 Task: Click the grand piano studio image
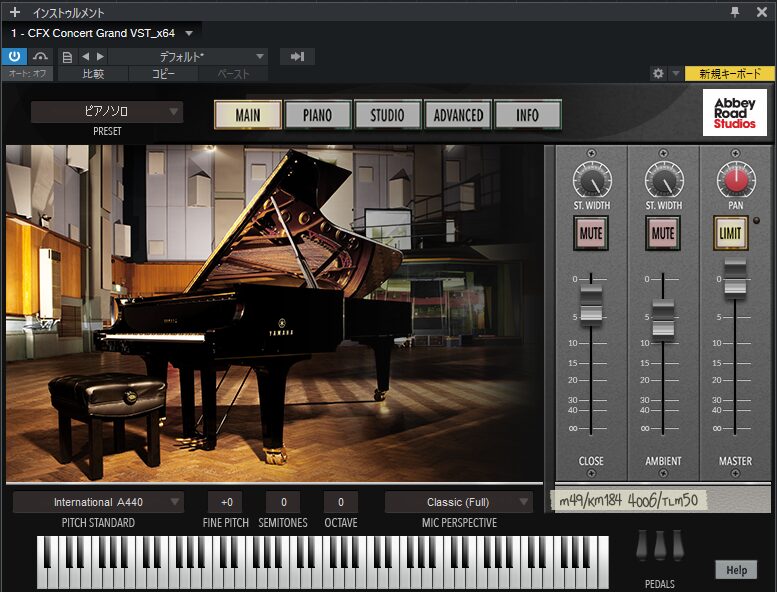click(275, 314)
